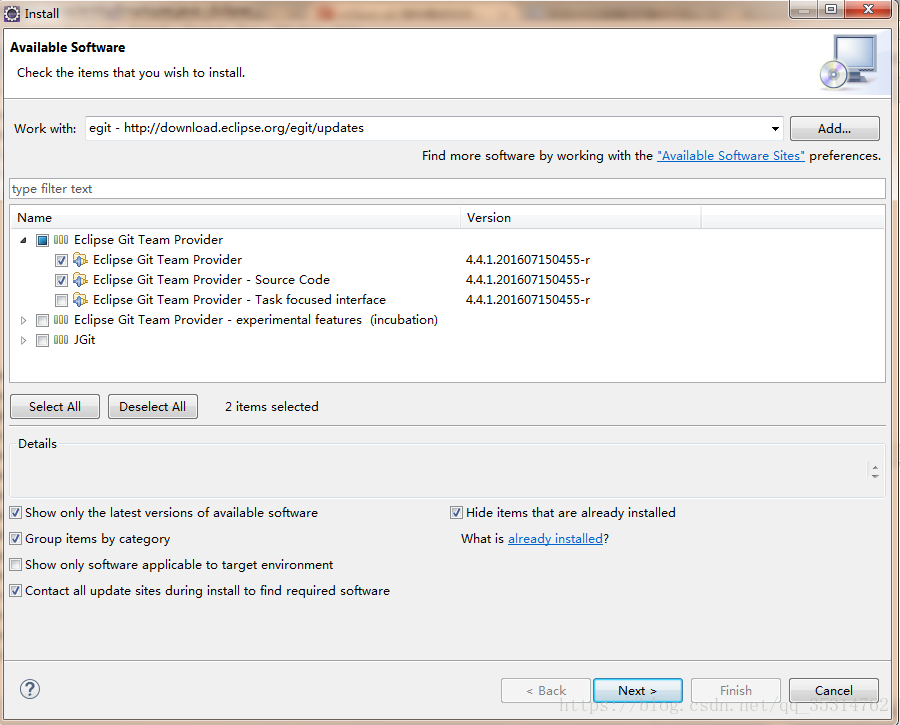The height and width of the screenshot is (725, 900).
Task: Select the JGit row label
Action: 84,340
